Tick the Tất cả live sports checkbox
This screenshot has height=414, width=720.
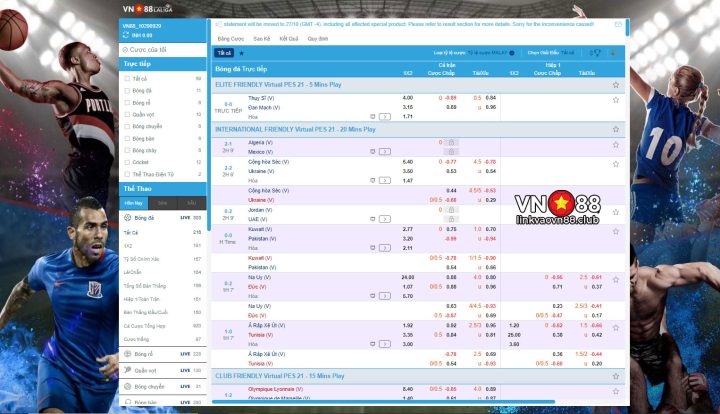(127, 78)
